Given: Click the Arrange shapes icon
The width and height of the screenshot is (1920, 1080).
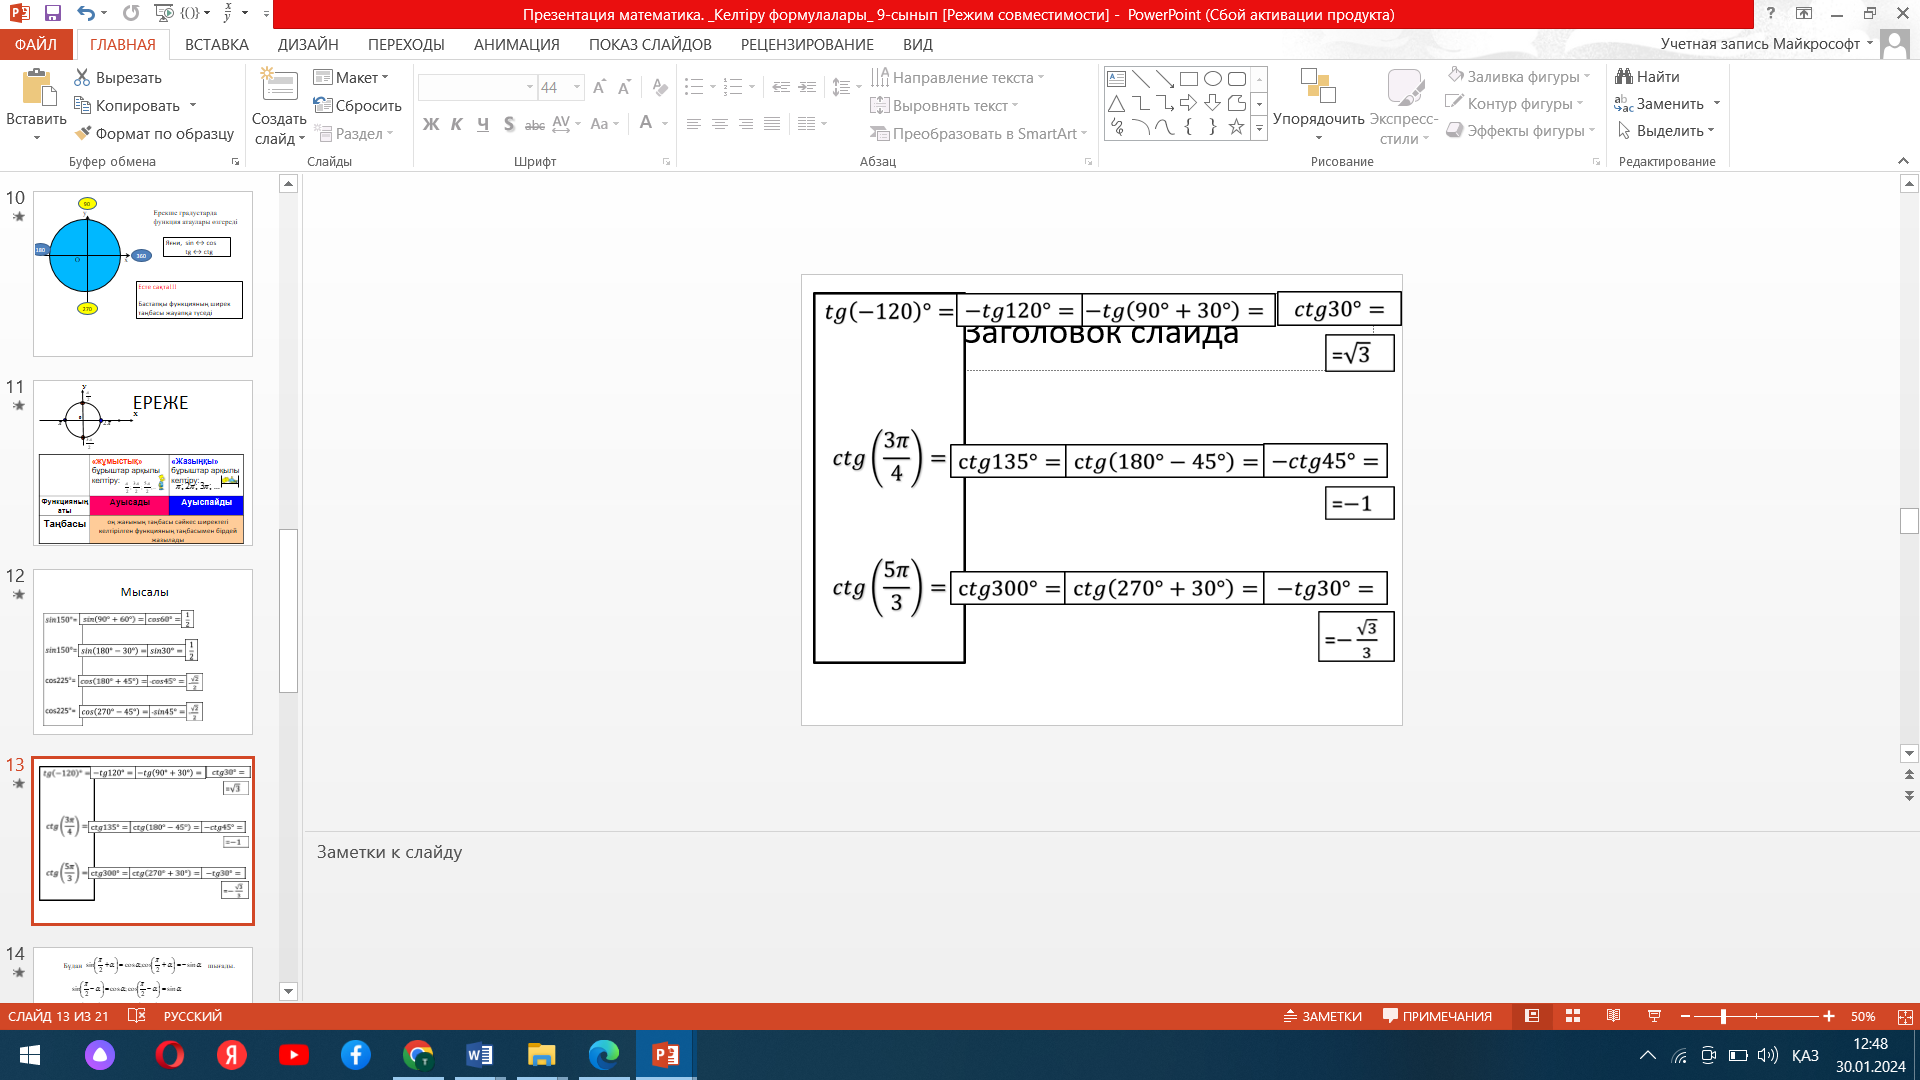Looking at the screenshot, I should coord(1318,87).
